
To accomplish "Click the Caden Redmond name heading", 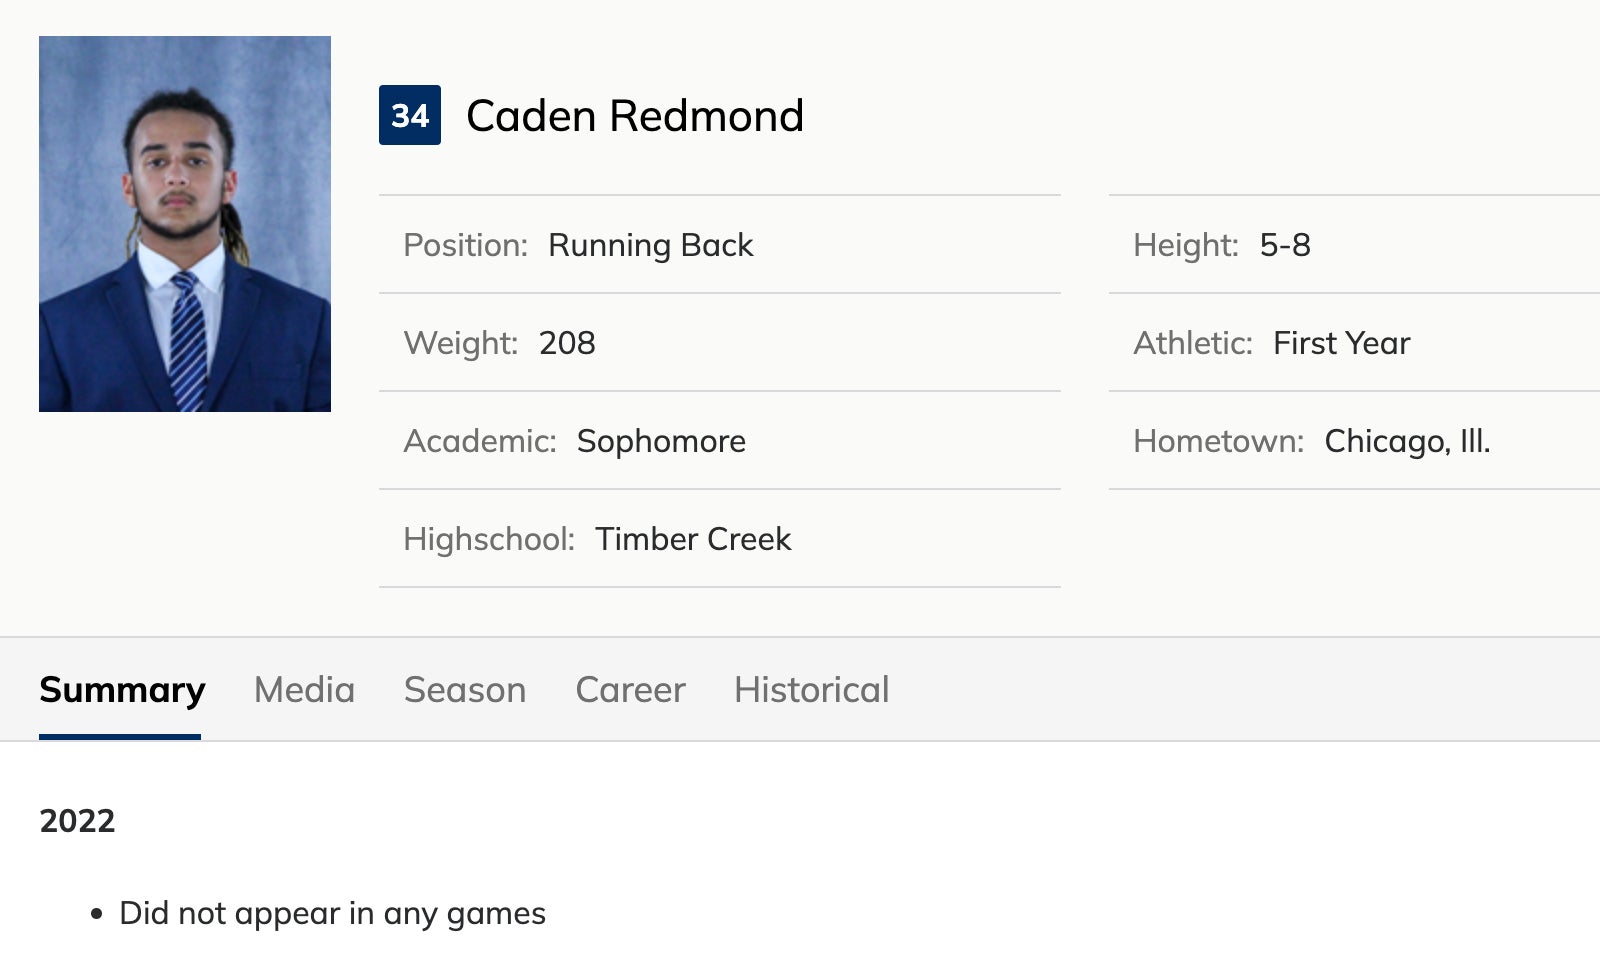I will point(635,116).
